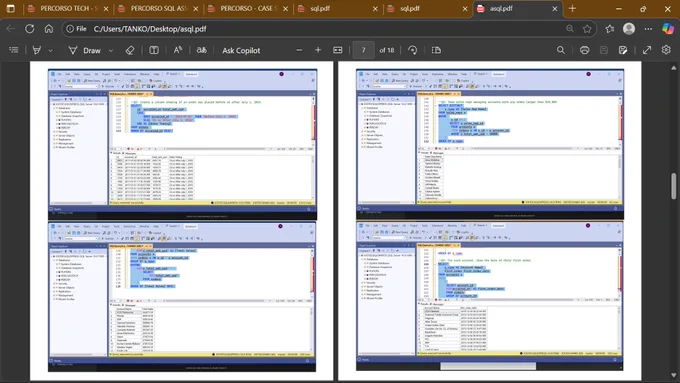Screen dimensions: 680x383
Task: Go to the home page
Action: pyautogui.click(x=49, y=29)
